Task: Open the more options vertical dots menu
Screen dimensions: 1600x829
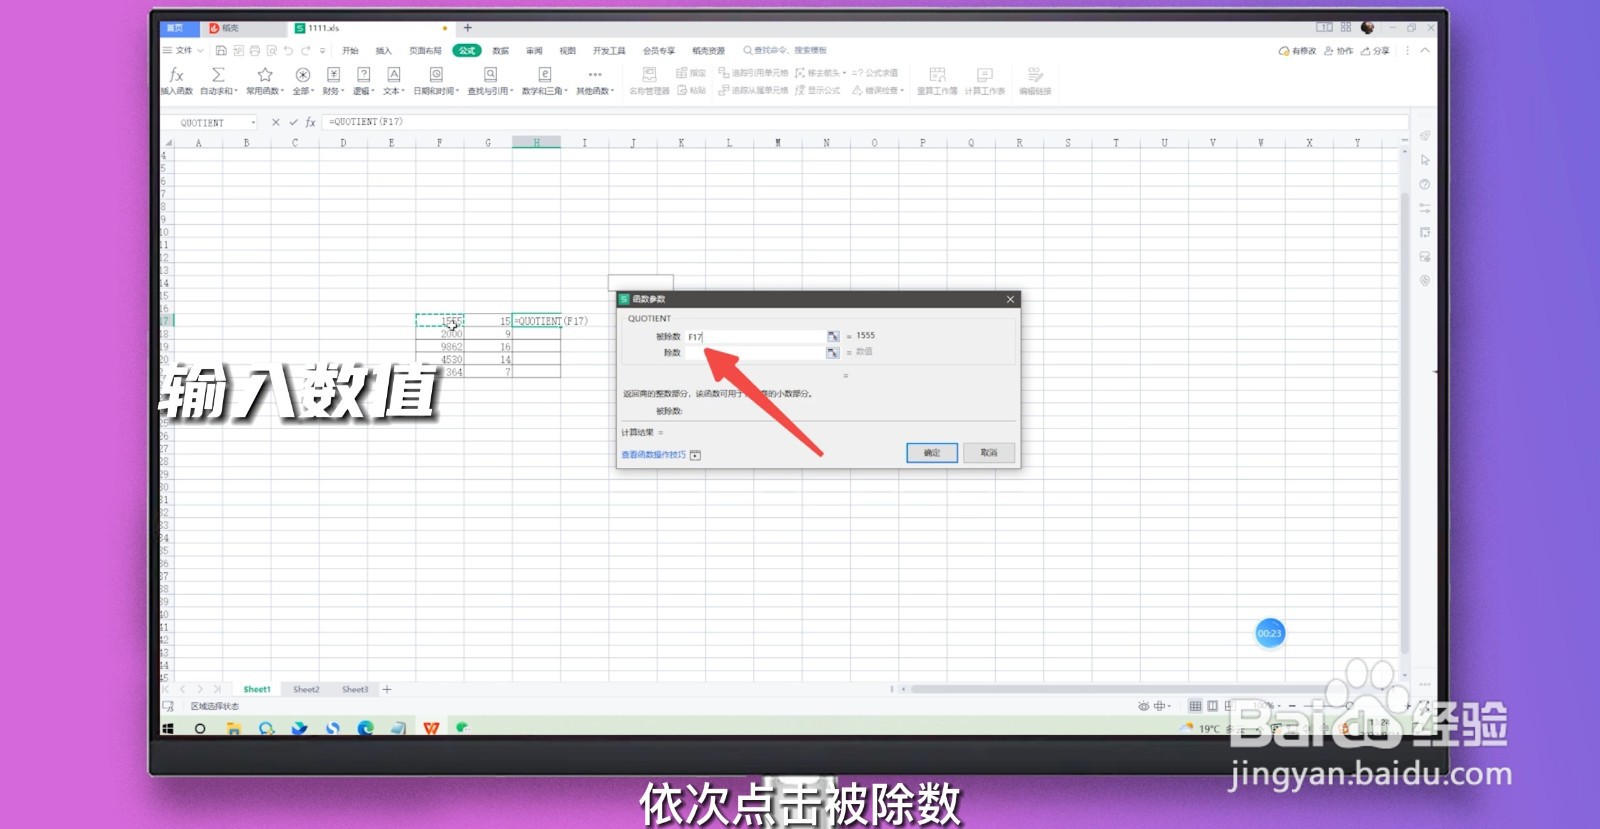Action: point(1408,50)
